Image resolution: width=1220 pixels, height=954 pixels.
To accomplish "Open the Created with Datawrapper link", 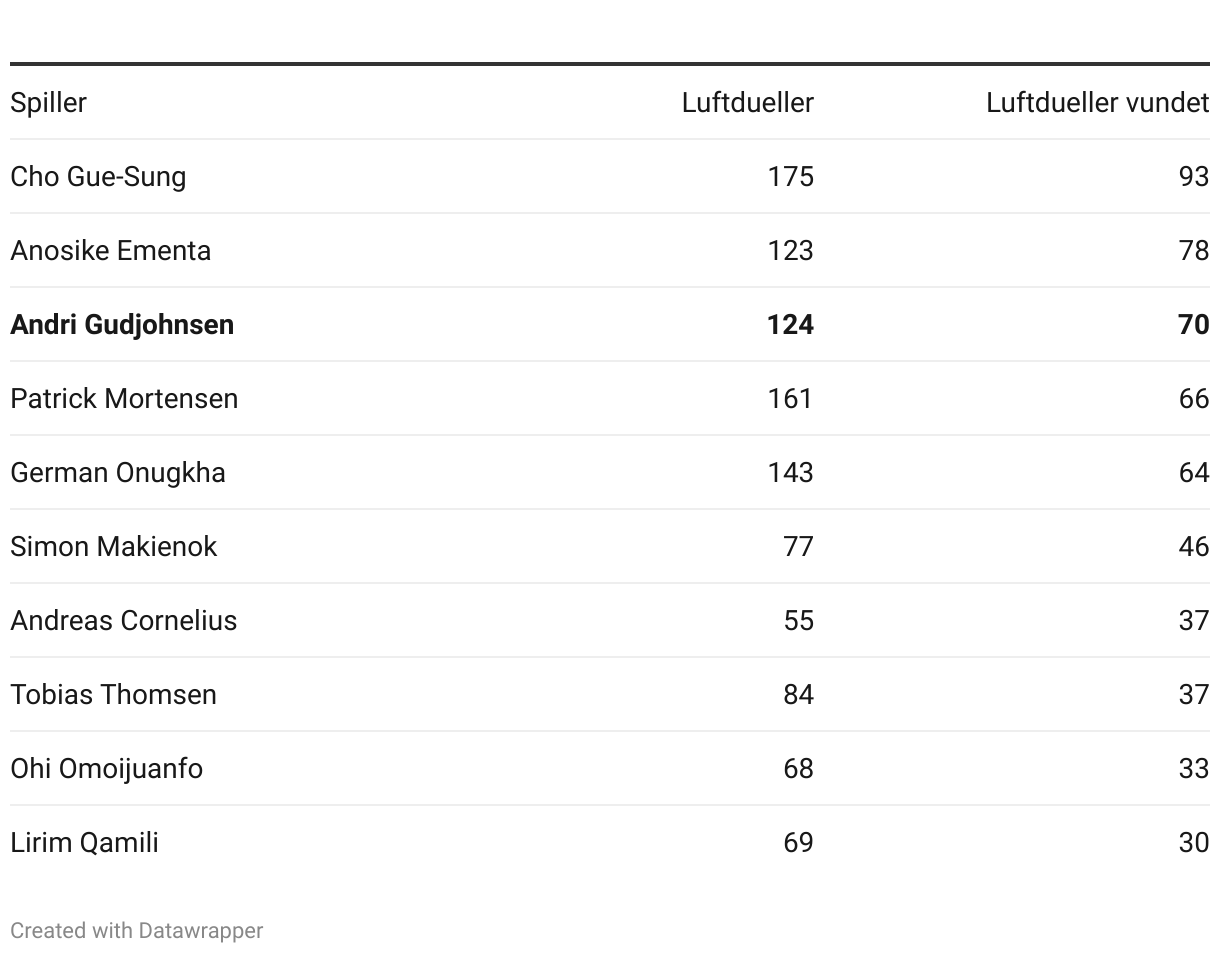I will click(136, 931).
